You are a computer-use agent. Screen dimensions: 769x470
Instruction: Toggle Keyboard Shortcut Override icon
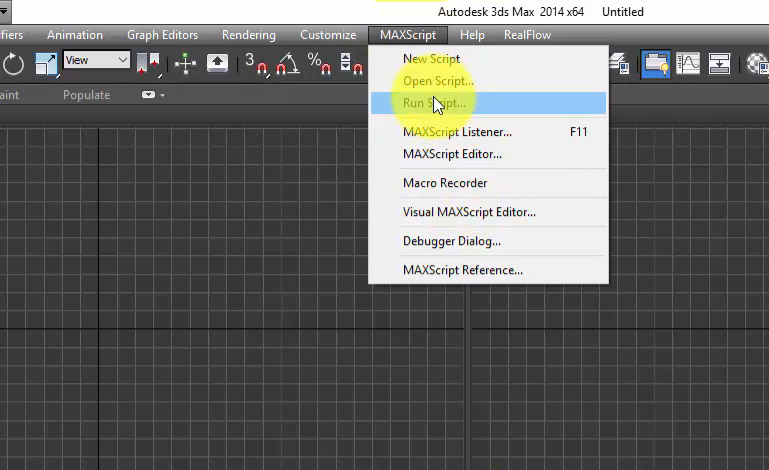(217, 63)
